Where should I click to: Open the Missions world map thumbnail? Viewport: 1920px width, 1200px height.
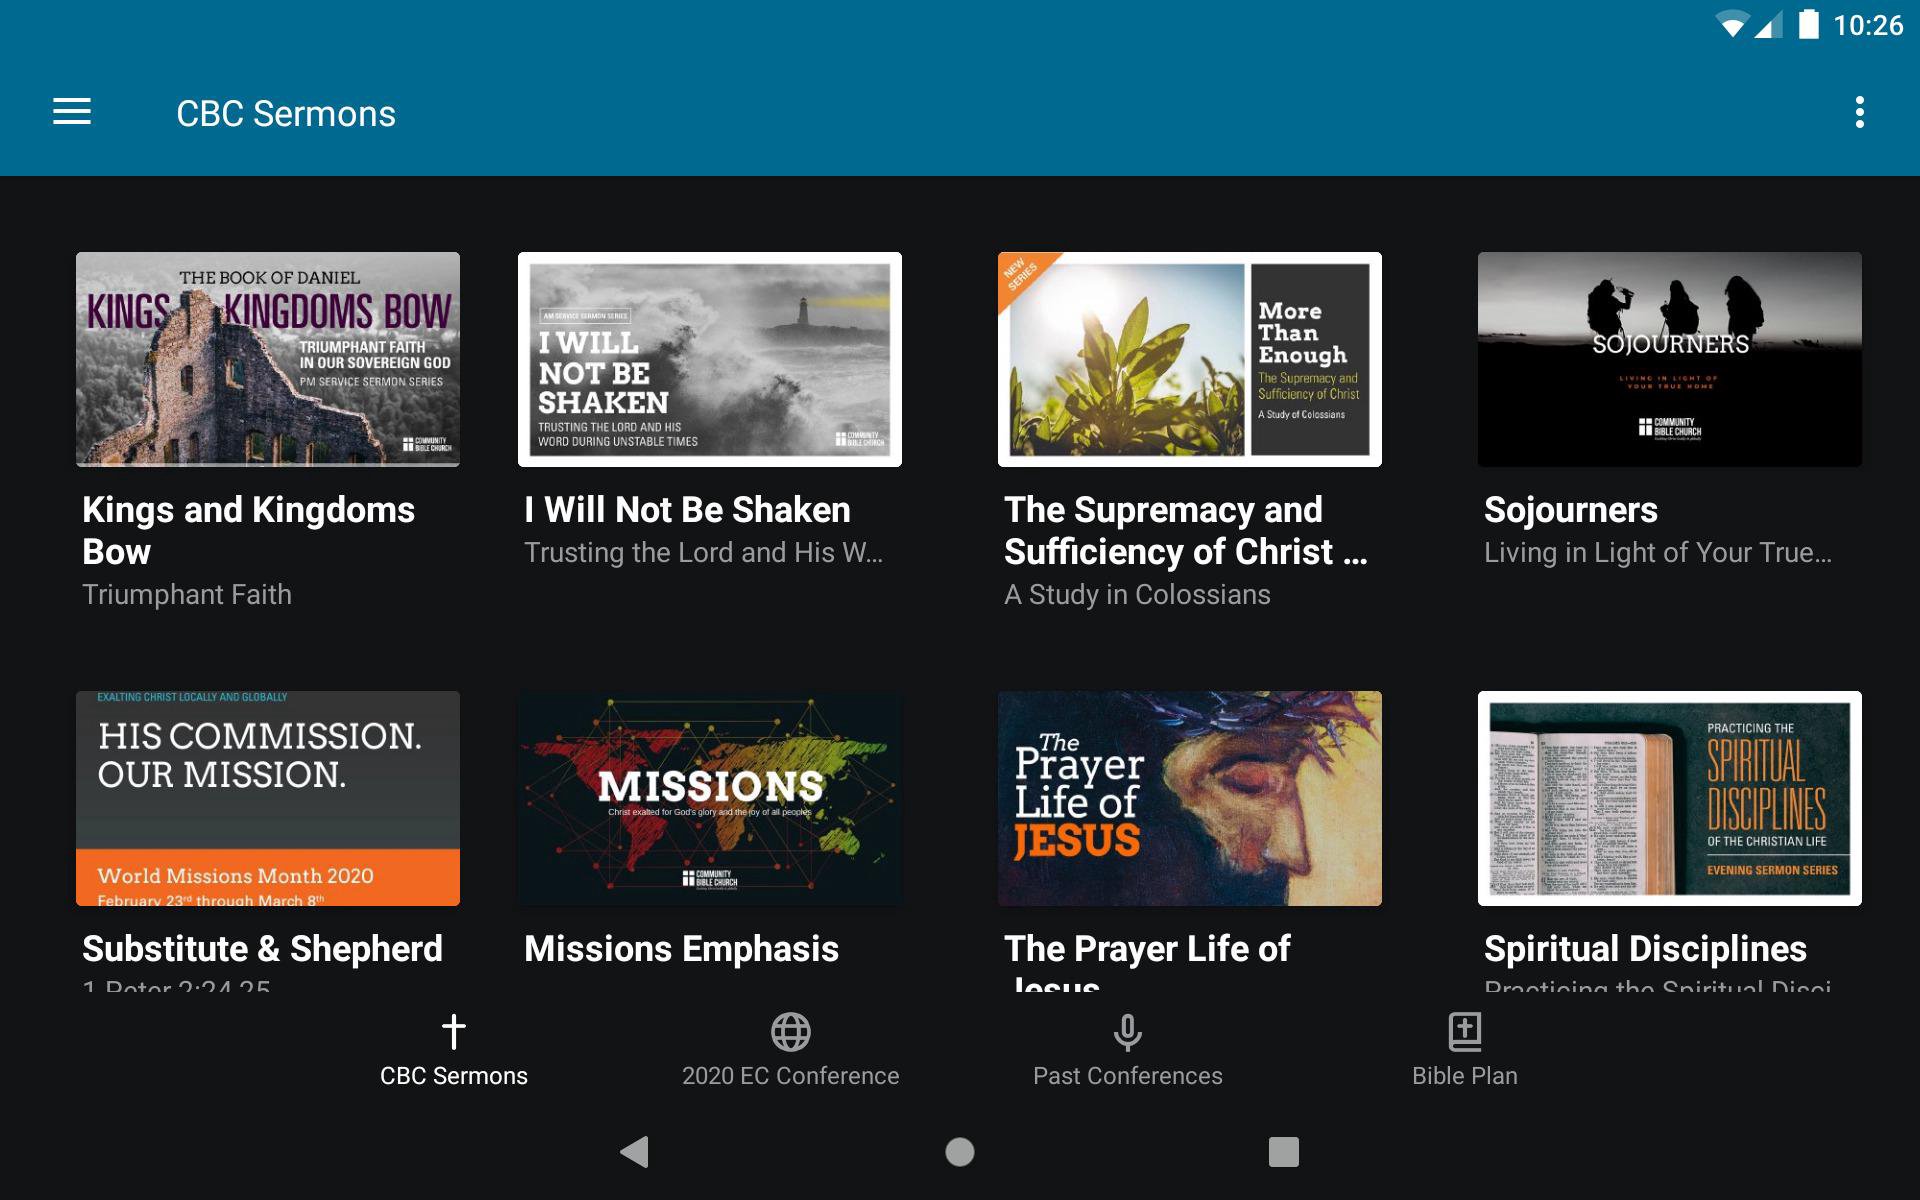coord(710,798)
